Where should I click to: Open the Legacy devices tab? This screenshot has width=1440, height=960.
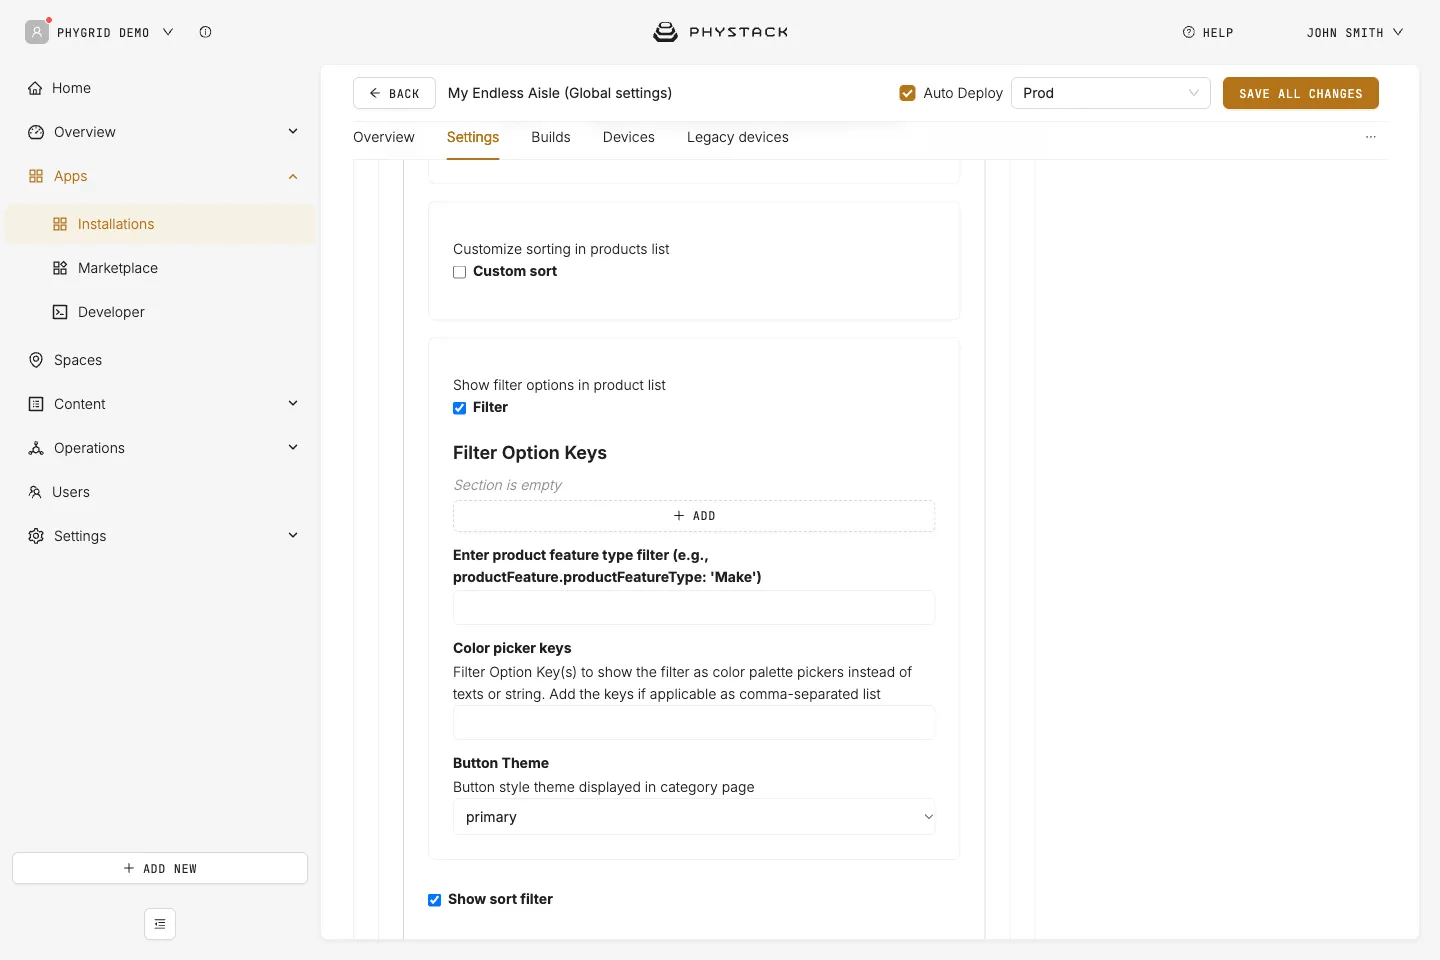(x=738, y=137)
